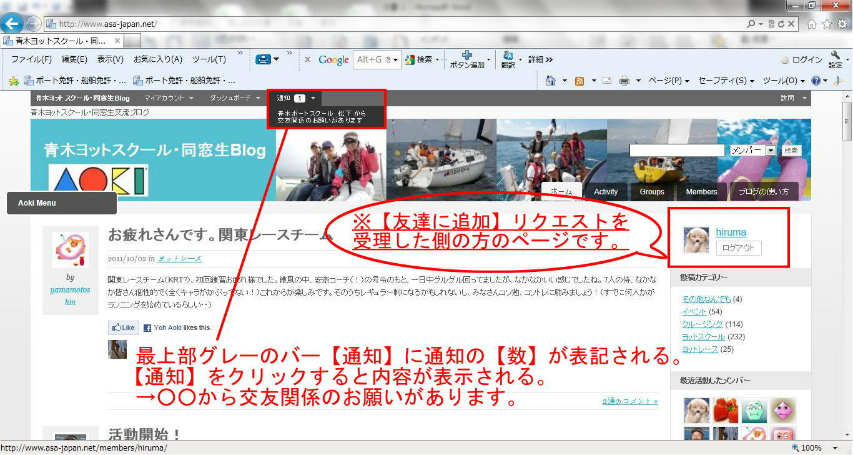Click the read mail icon in command bar
The image size is (853, 455).
607,81
